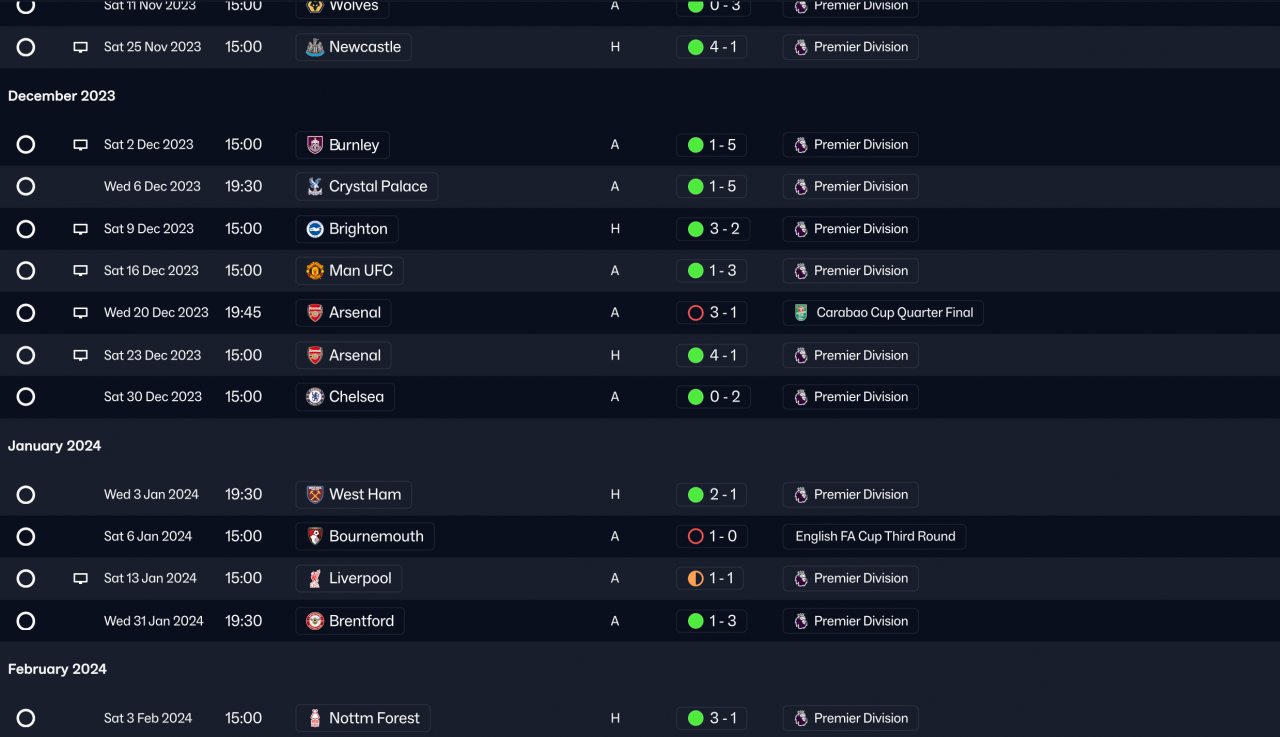This screenshot has height=737, width=1280.
Task: Click the December 2023 month header
Action: pyautogui.click(x=62, y=96)
